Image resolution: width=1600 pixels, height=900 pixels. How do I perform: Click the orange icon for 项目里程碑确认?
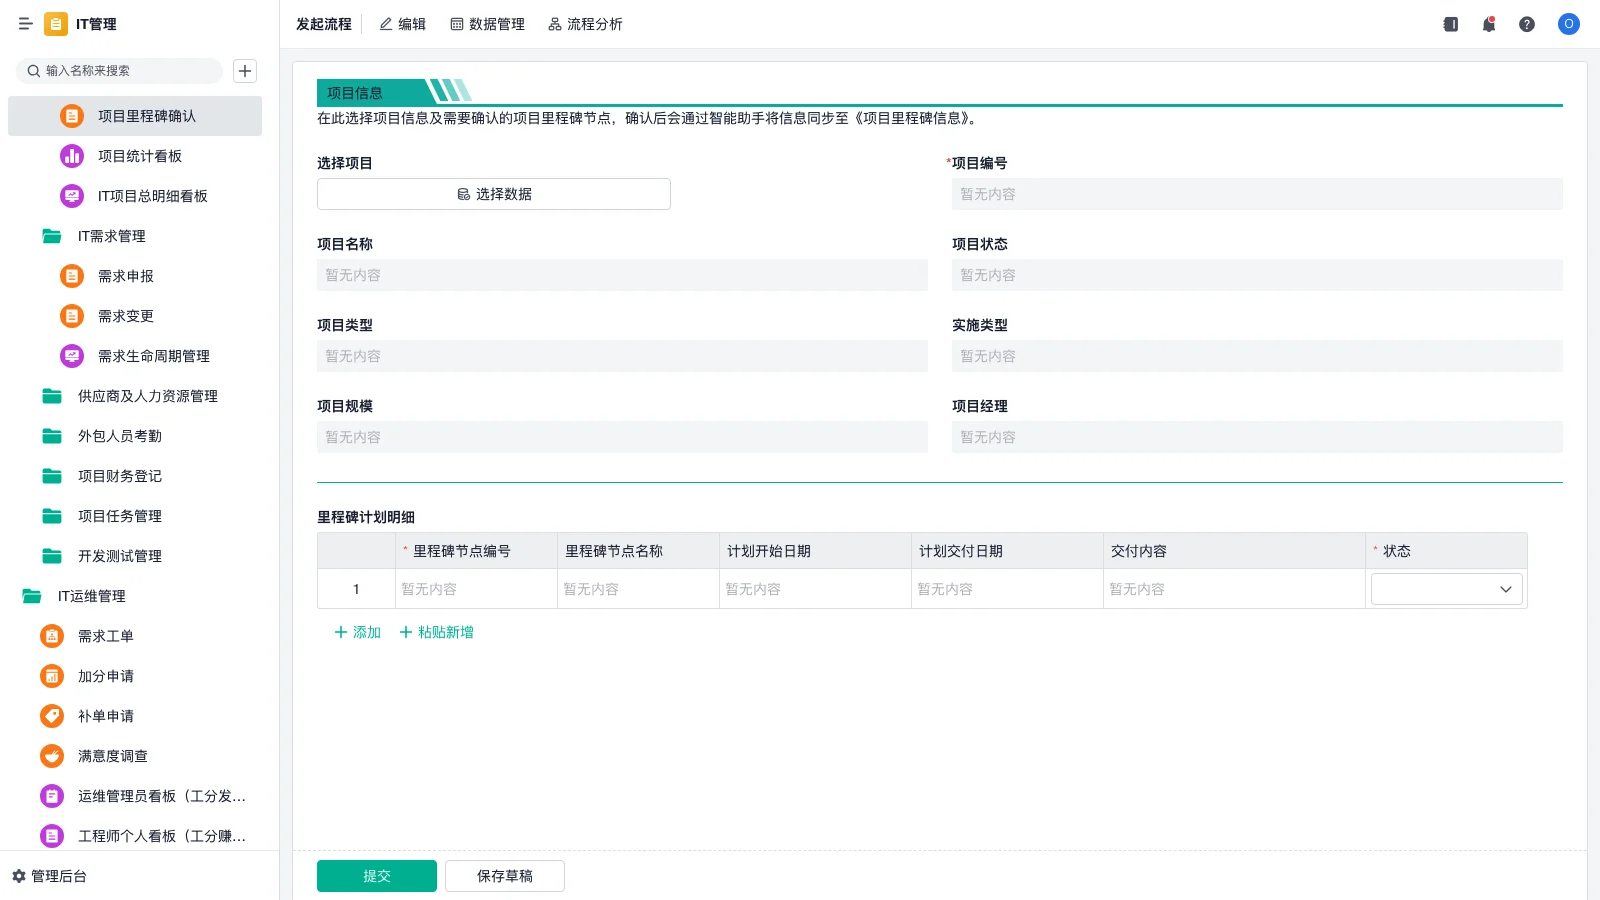pyautogui.click(x=72, y=116)
